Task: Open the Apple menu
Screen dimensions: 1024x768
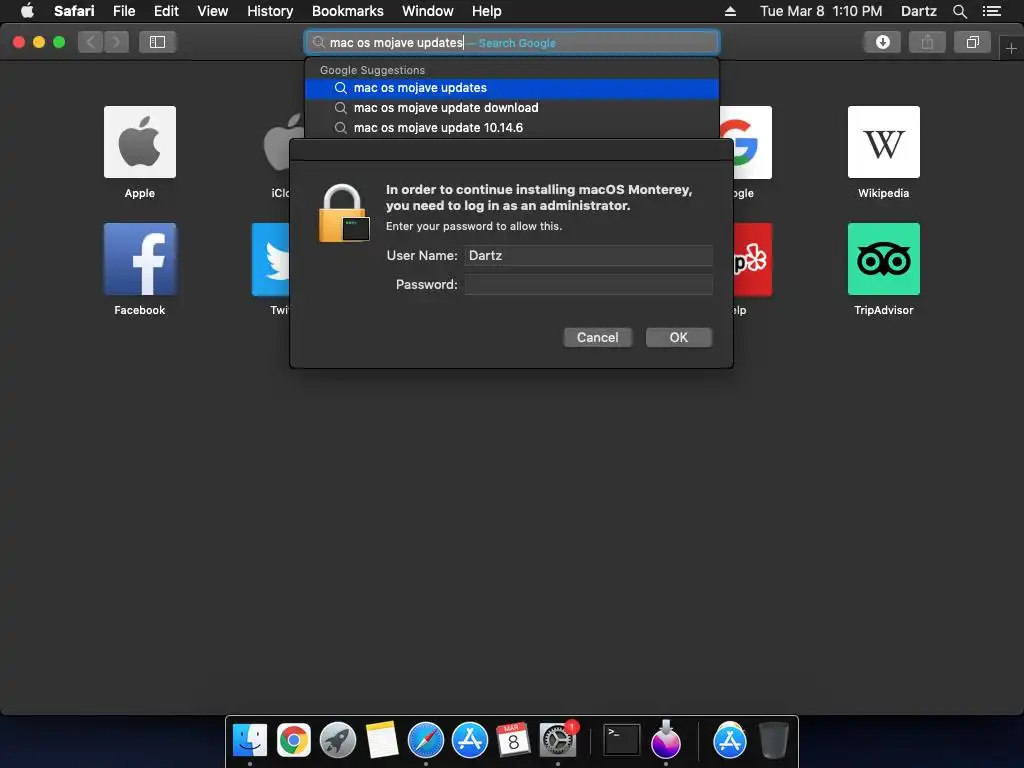Action: tap(27, 11)
